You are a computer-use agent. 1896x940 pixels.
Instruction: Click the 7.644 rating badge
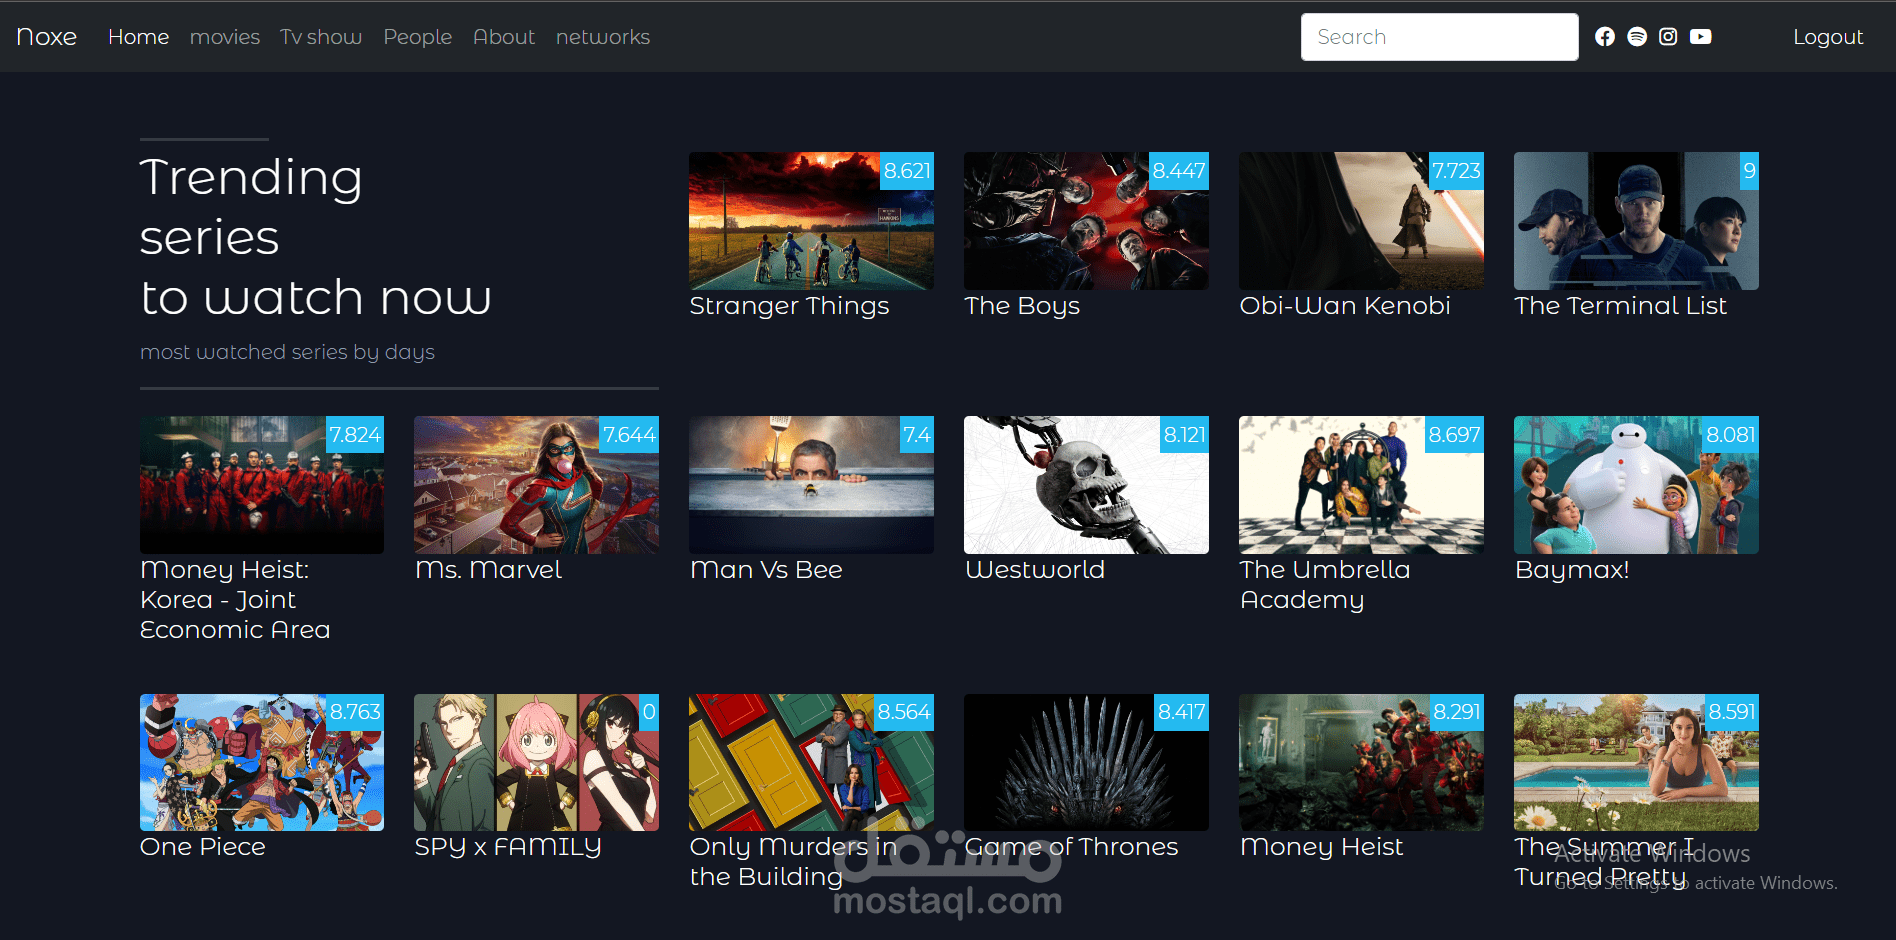tap(629, 435)
